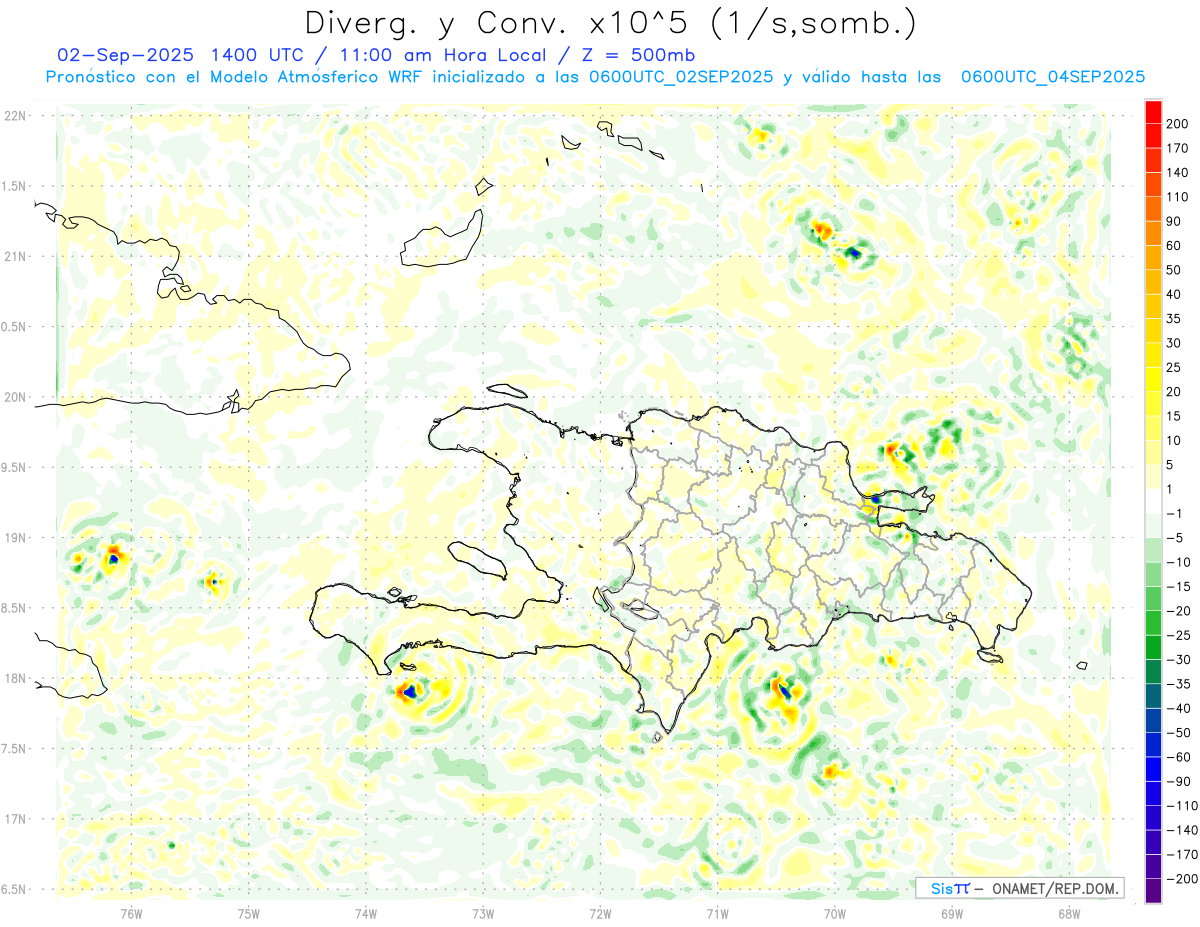The width and height of the screenshot is (1200, 927).
Task: Click the '75W' longitude label
Action: click(x=248, y=912)
